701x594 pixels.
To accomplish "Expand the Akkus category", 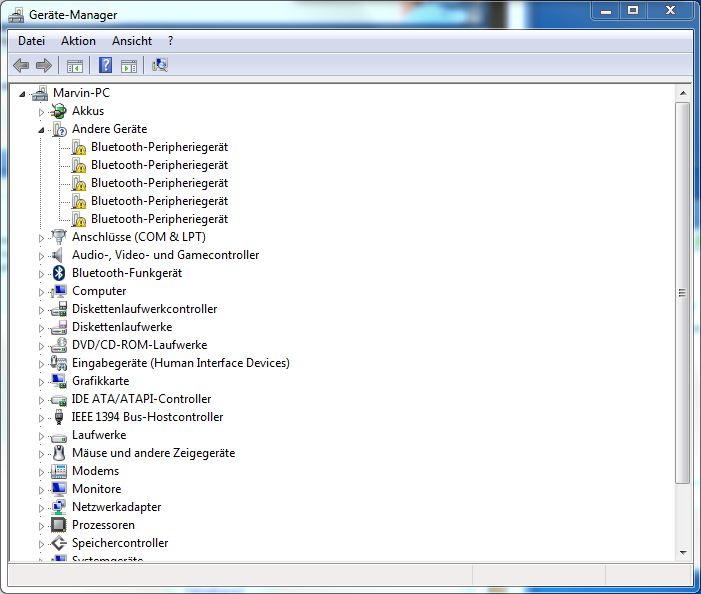I will [x=41, y=112].
